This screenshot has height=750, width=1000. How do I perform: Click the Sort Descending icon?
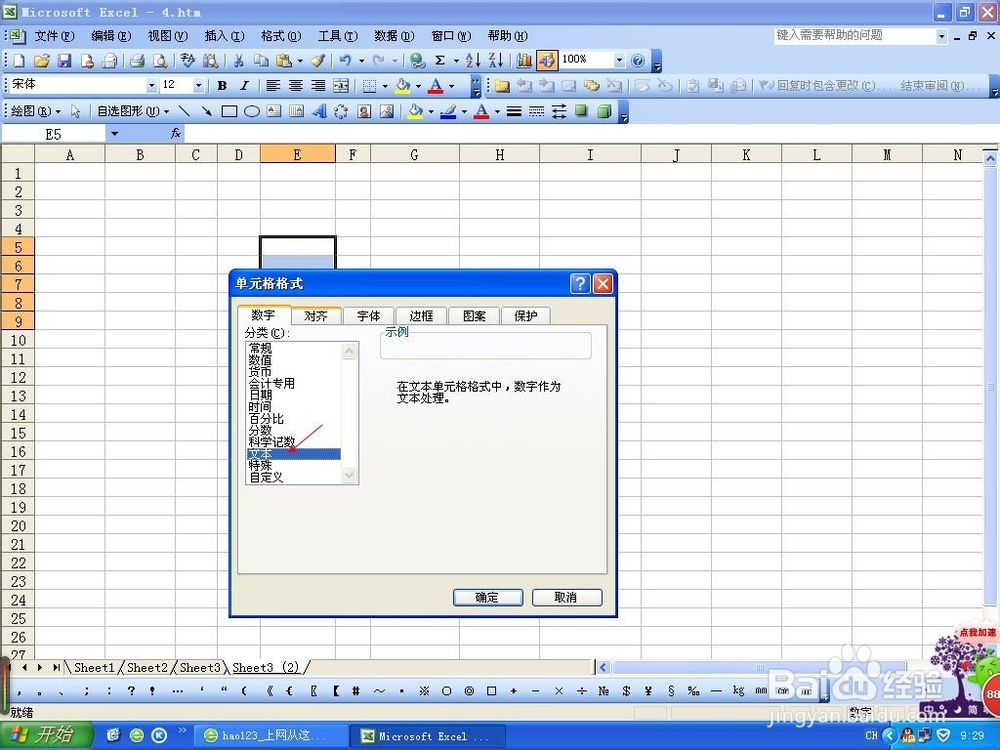tap(496, 61)
